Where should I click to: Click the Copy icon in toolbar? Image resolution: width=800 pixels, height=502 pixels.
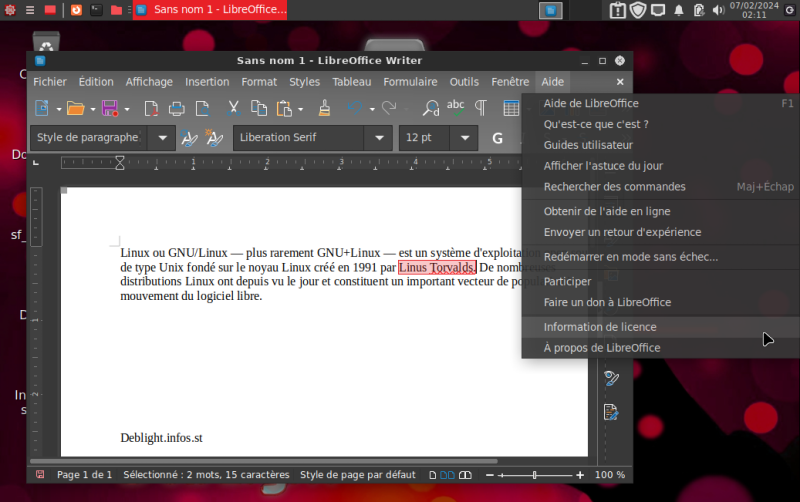coord(259,108)
